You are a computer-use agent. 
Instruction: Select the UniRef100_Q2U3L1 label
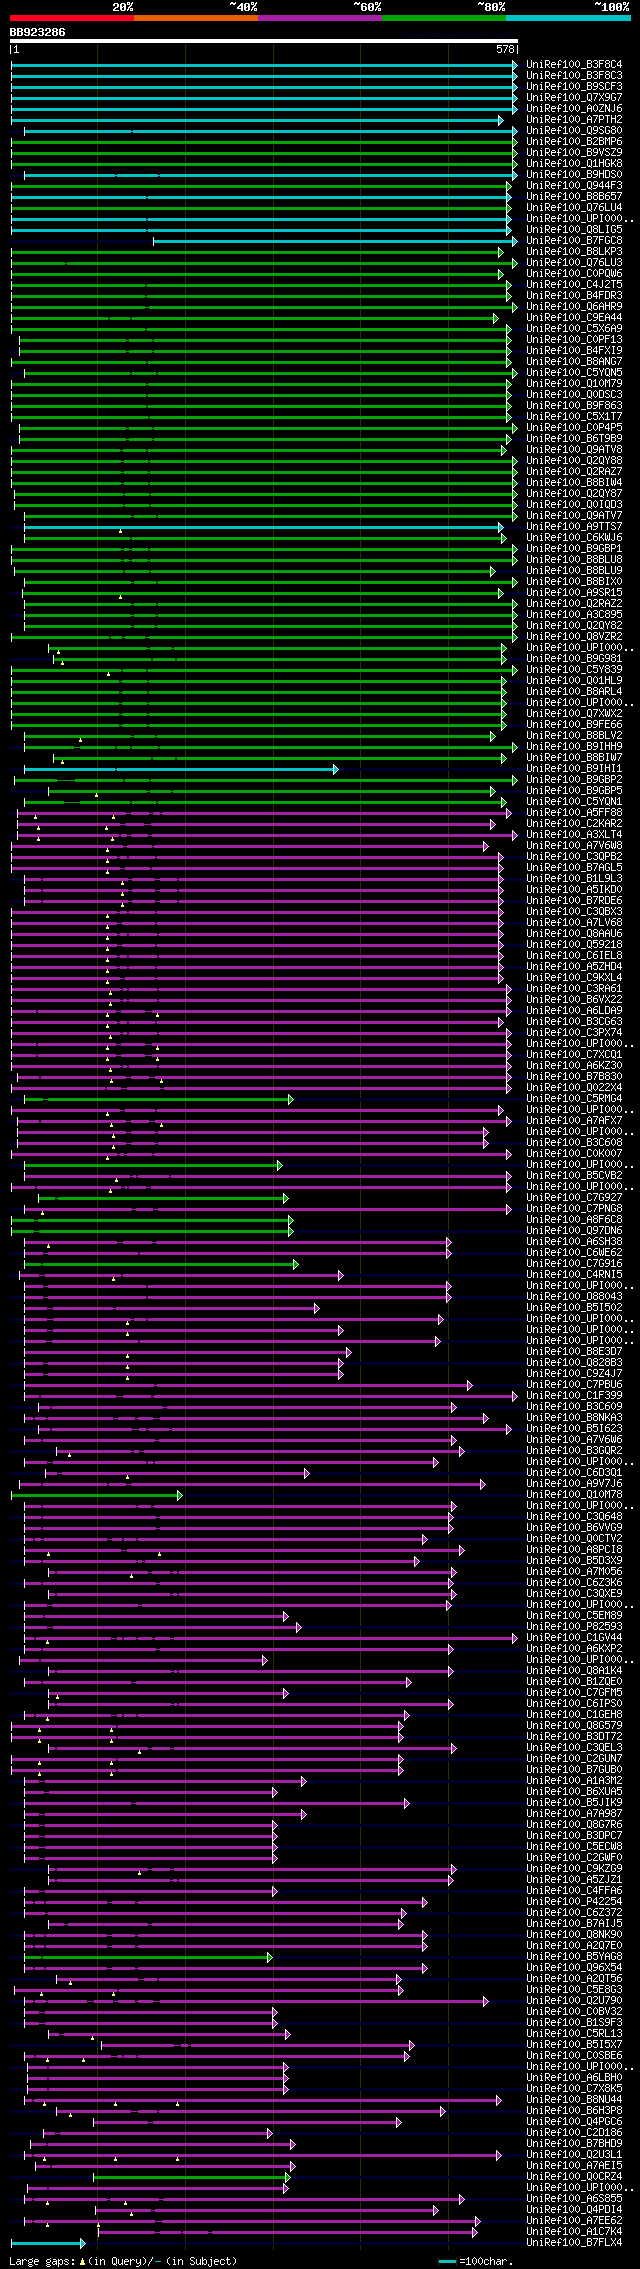[574, 2154]
